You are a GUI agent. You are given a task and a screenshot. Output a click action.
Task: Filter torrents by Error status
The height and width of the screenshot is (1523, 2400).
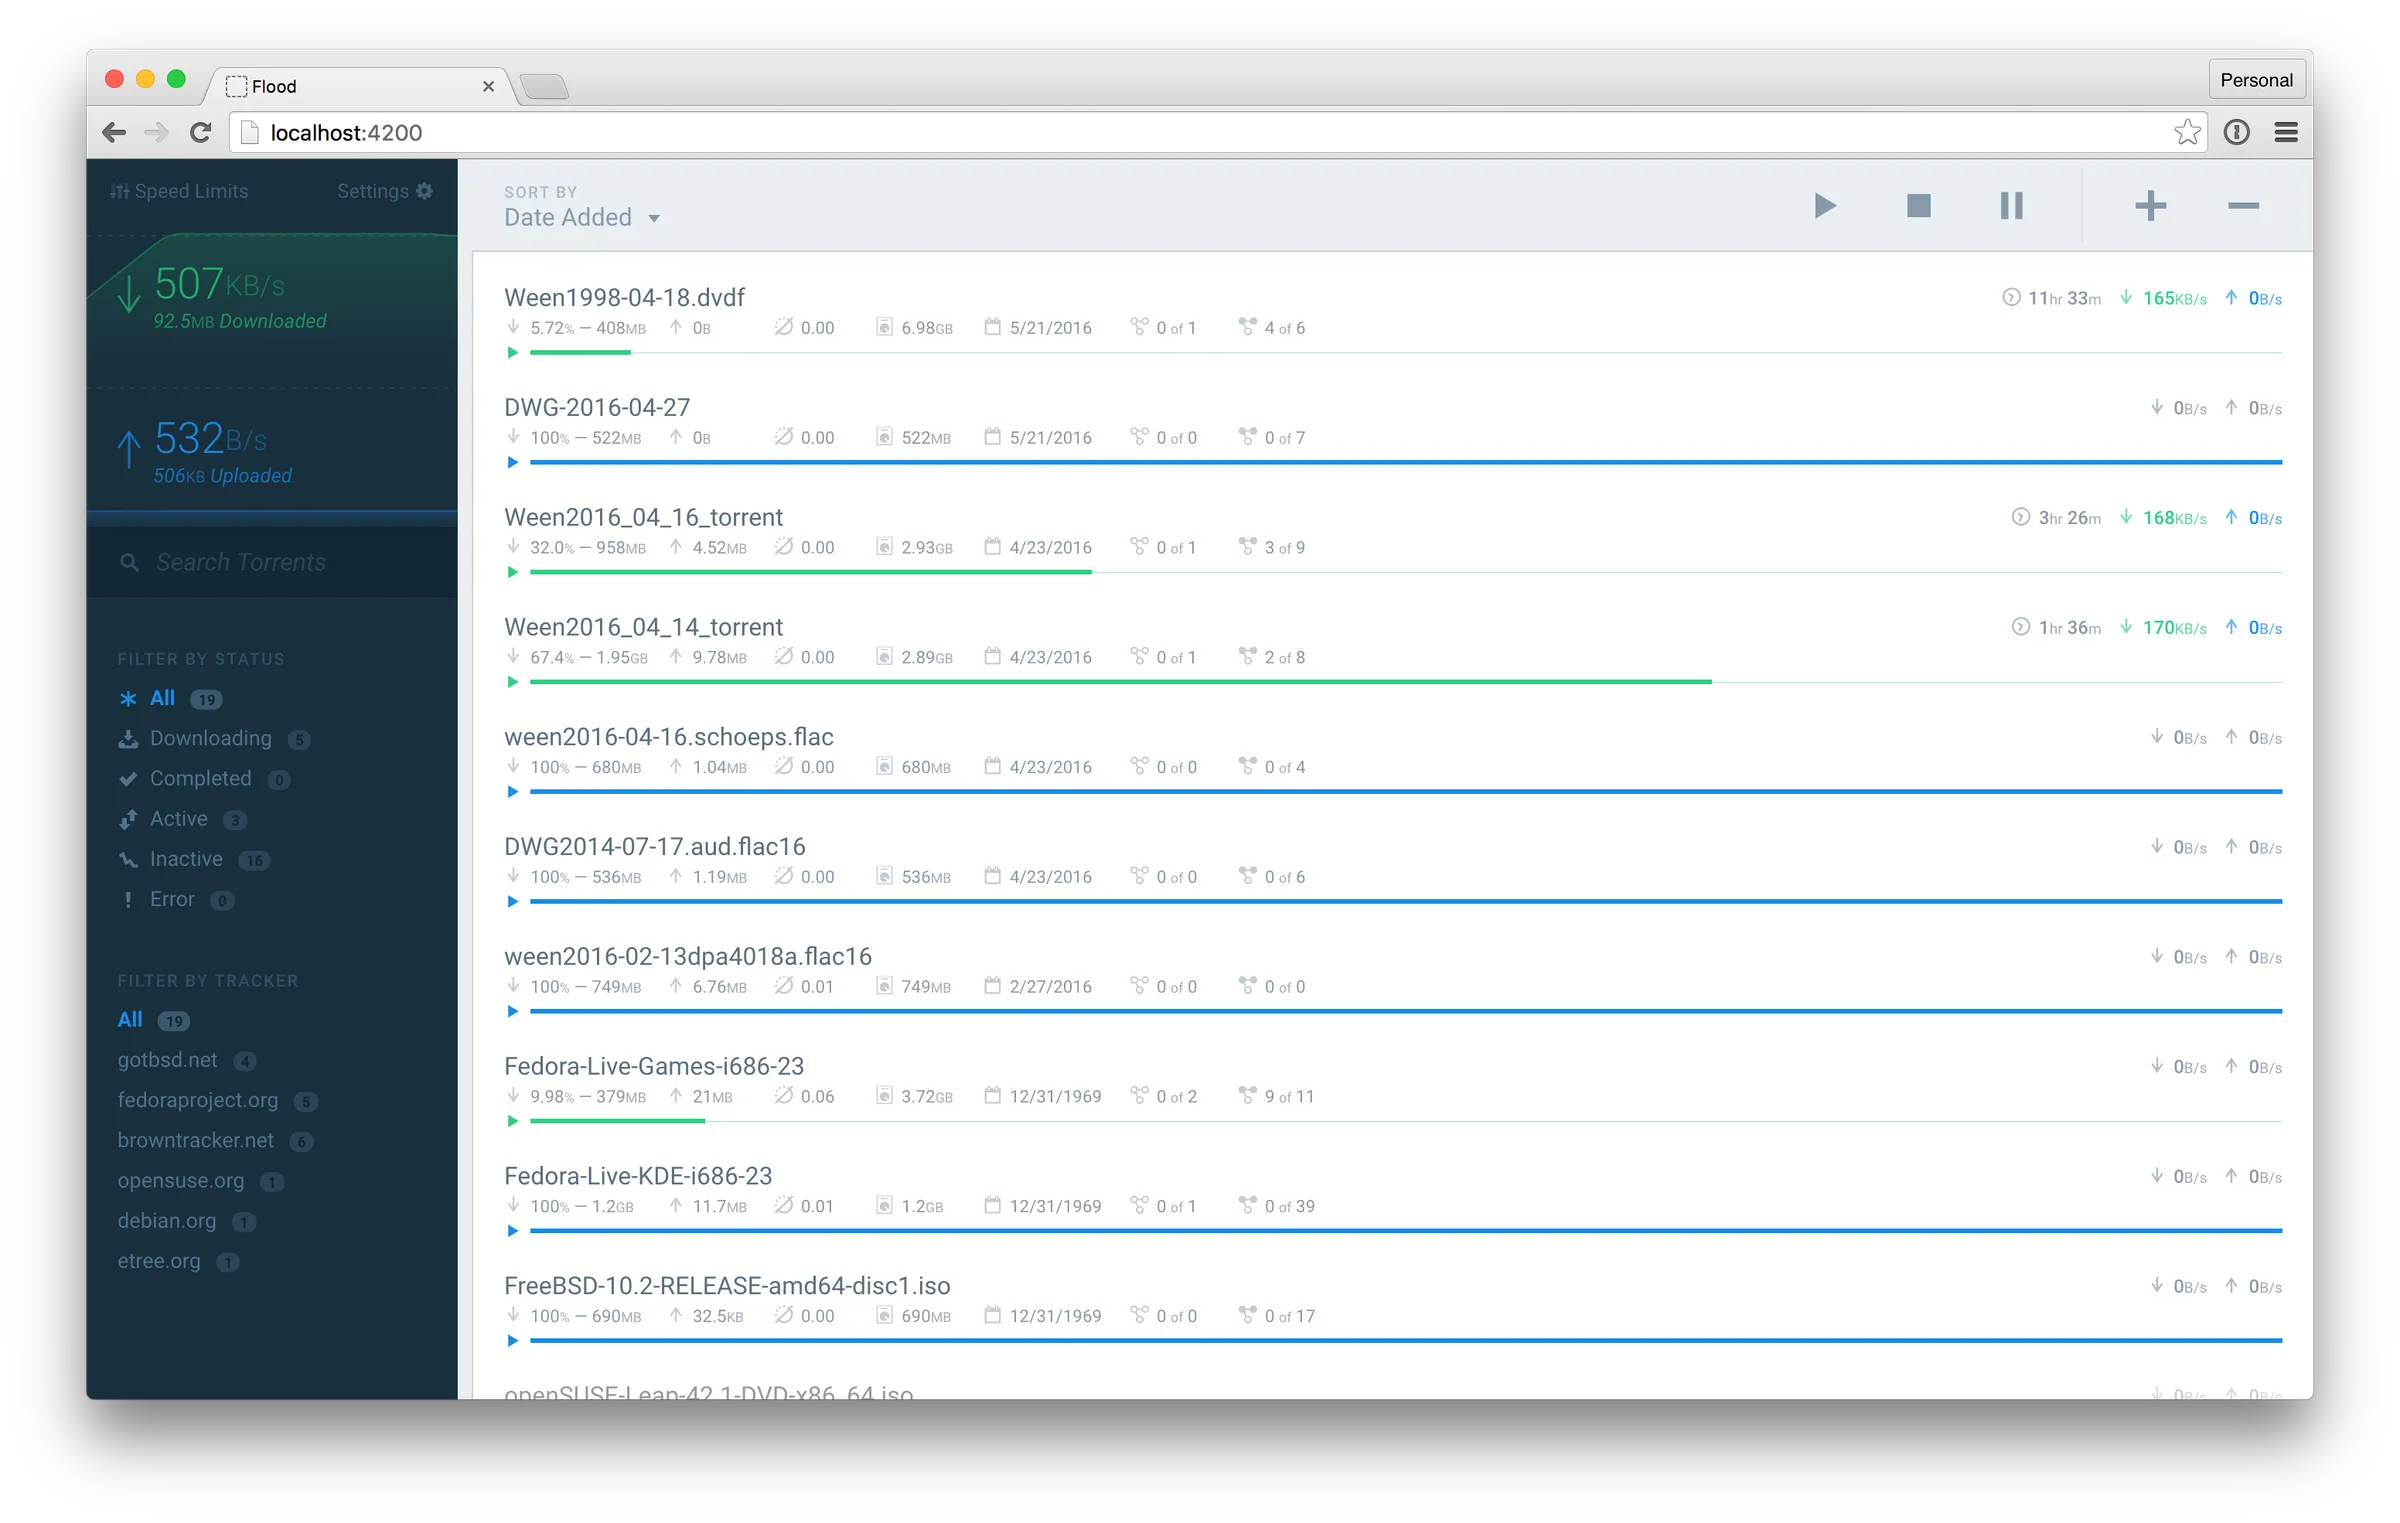[x=172, y=898]
